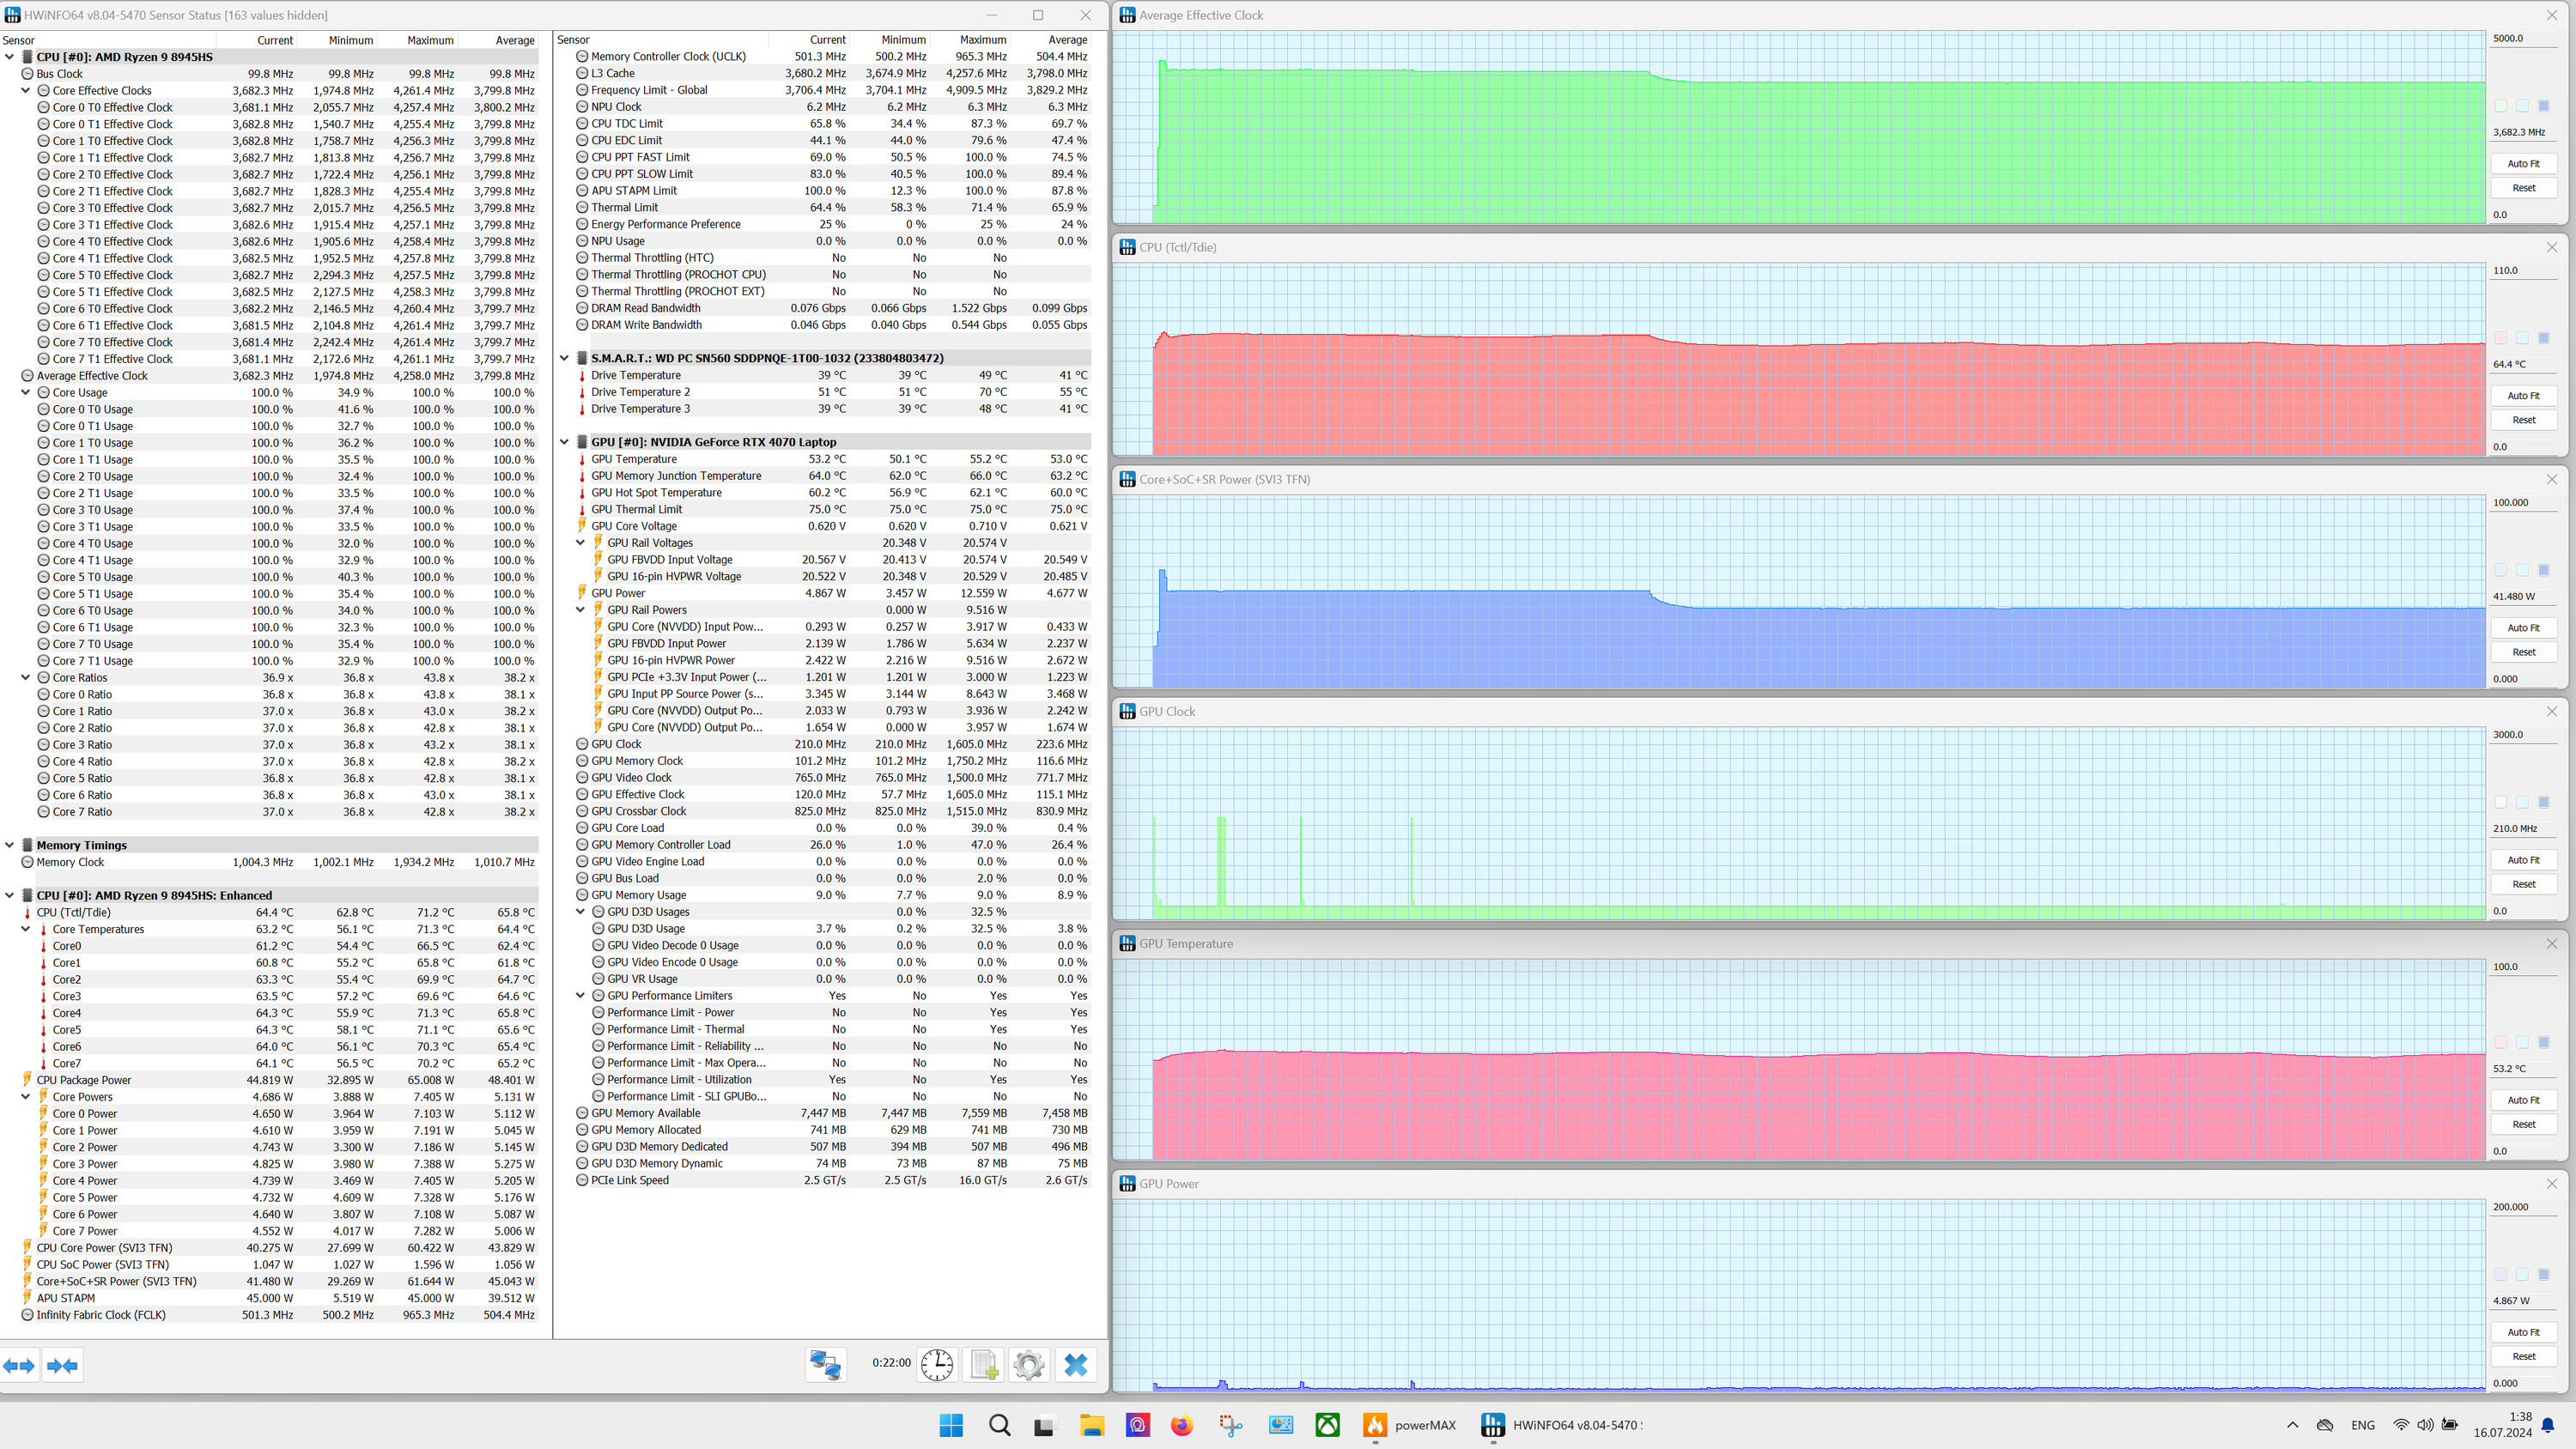Image resolution: width=2576 pixels, height=1449 pixels.
Task: Collapse the Core Effective Clocks tree
Action: pos(26,91)
